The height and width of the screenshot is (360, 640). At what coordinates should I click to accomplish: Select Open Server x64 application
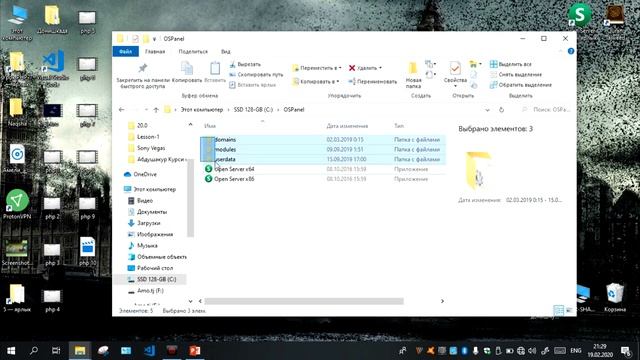(234, 169)
